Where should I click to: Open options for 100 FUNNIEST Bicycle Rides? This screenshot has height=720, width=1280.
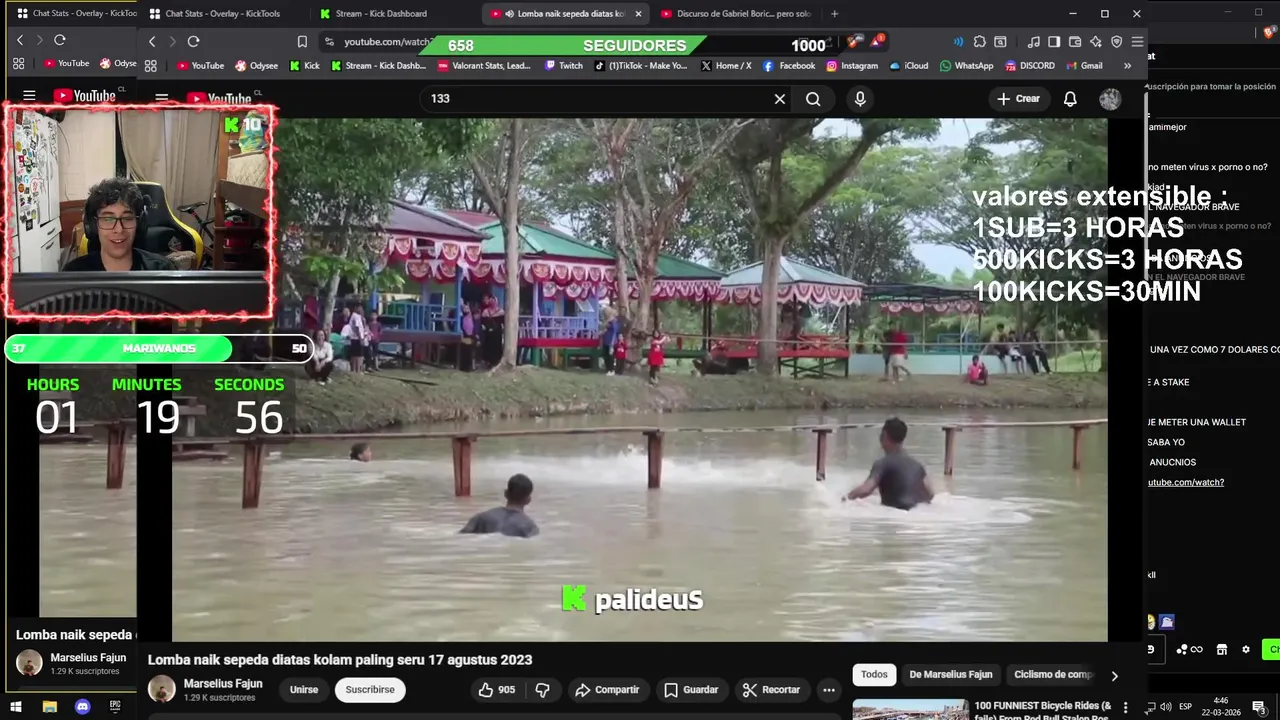pyautogui.click(x=1126, y=708)
